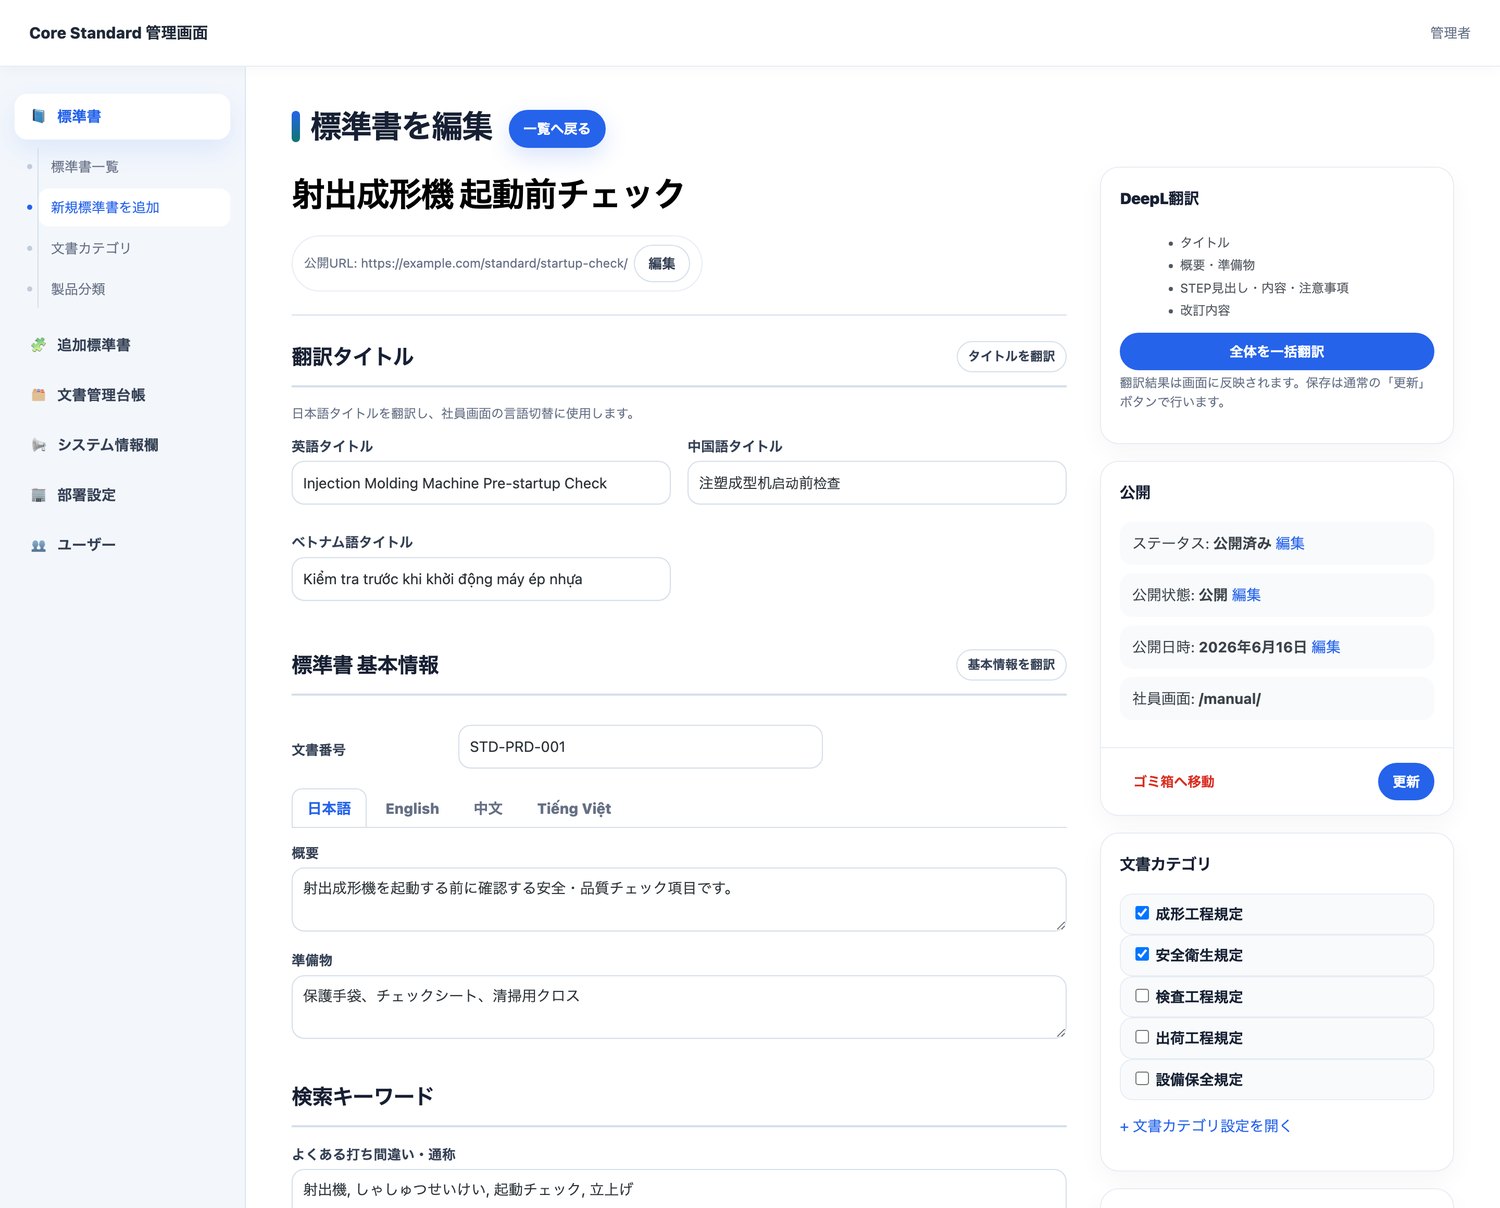The image size is (1500, 1208).
Task: Open the 中文 language tab
Action: (488, 808)
